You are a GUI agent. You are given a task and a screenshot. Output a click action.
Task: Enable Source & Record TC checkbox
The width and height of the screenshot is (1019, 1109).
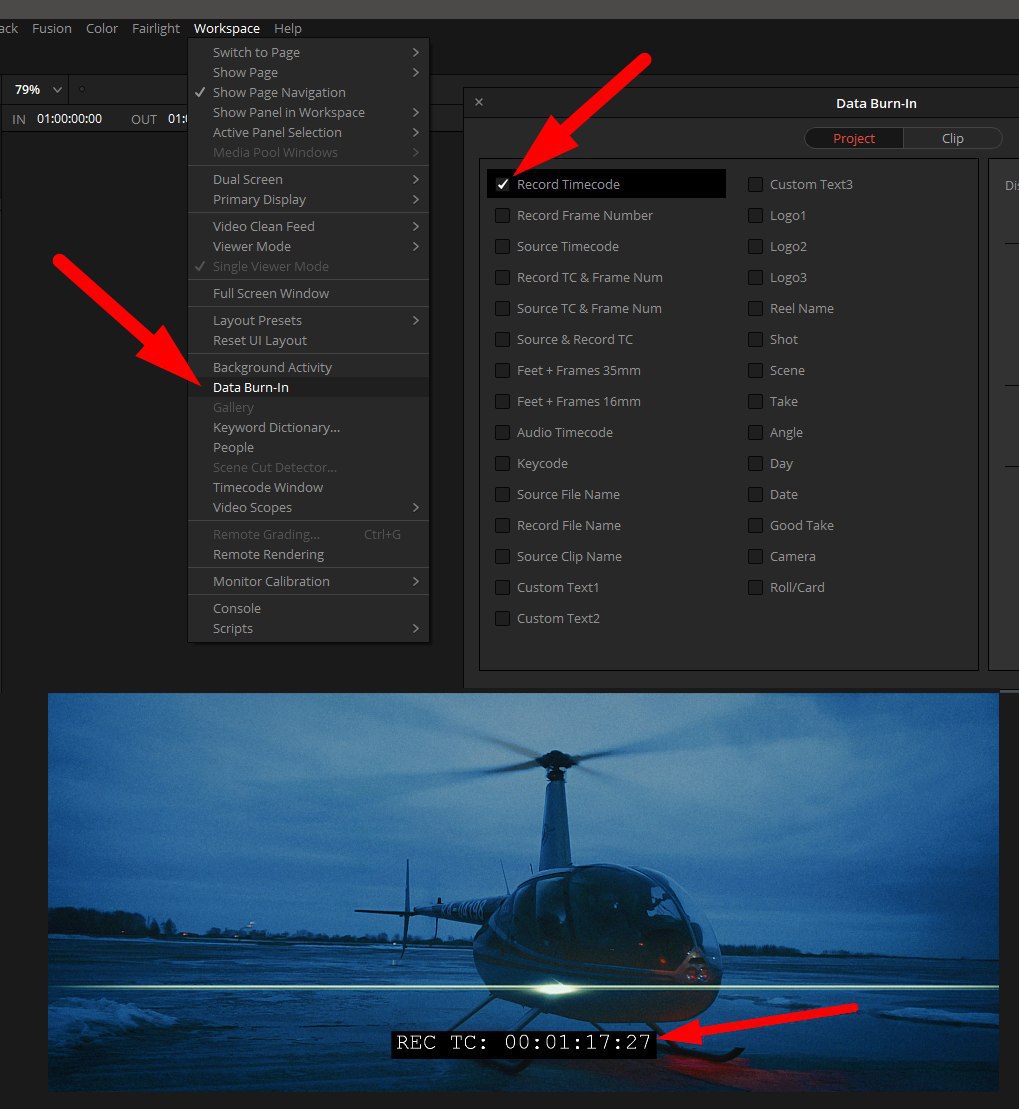click(503, 339)
